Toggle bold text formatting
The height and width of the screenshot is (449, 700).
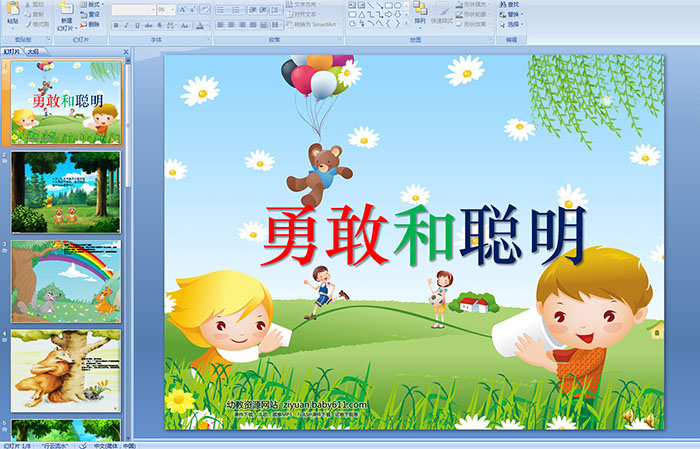coord(115,24)
